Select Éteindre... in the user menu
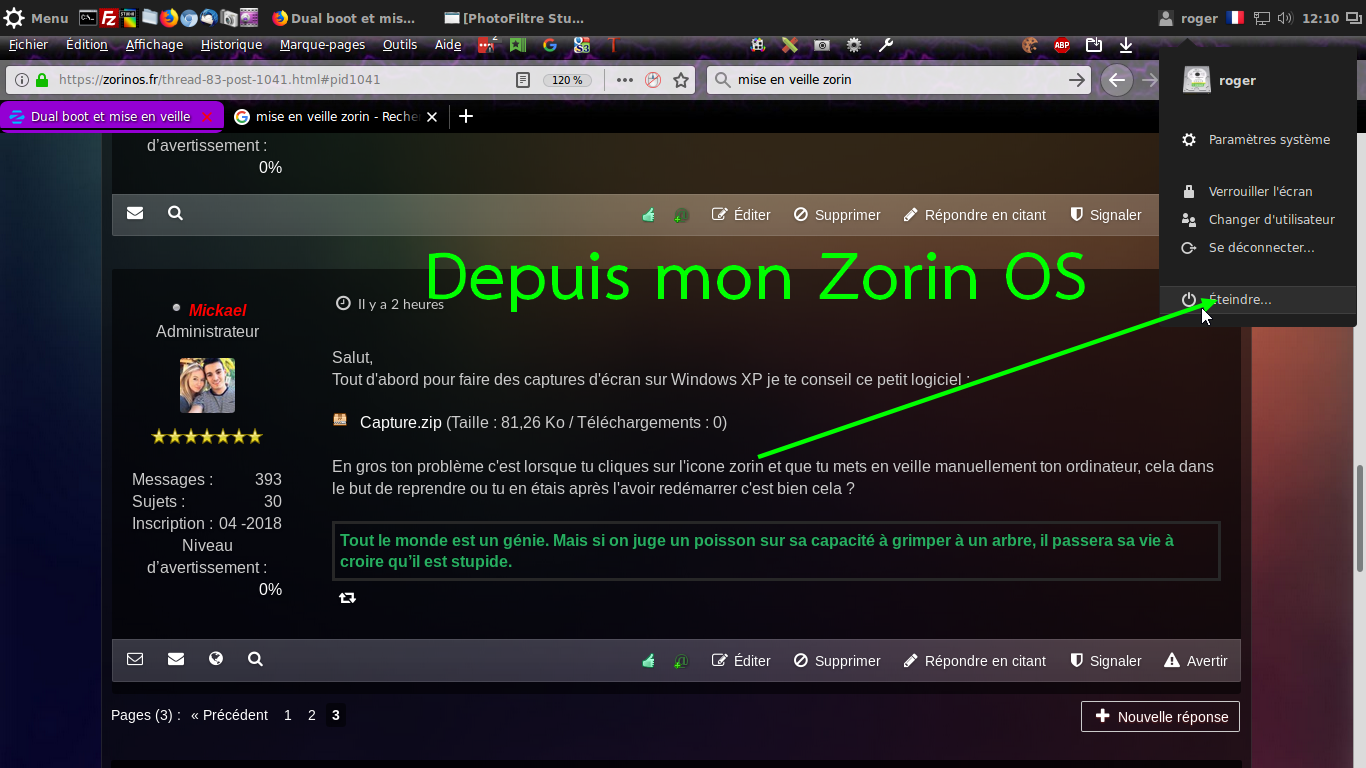The height and width of the screenshot is (768, 1366). tap(1240, 300)
